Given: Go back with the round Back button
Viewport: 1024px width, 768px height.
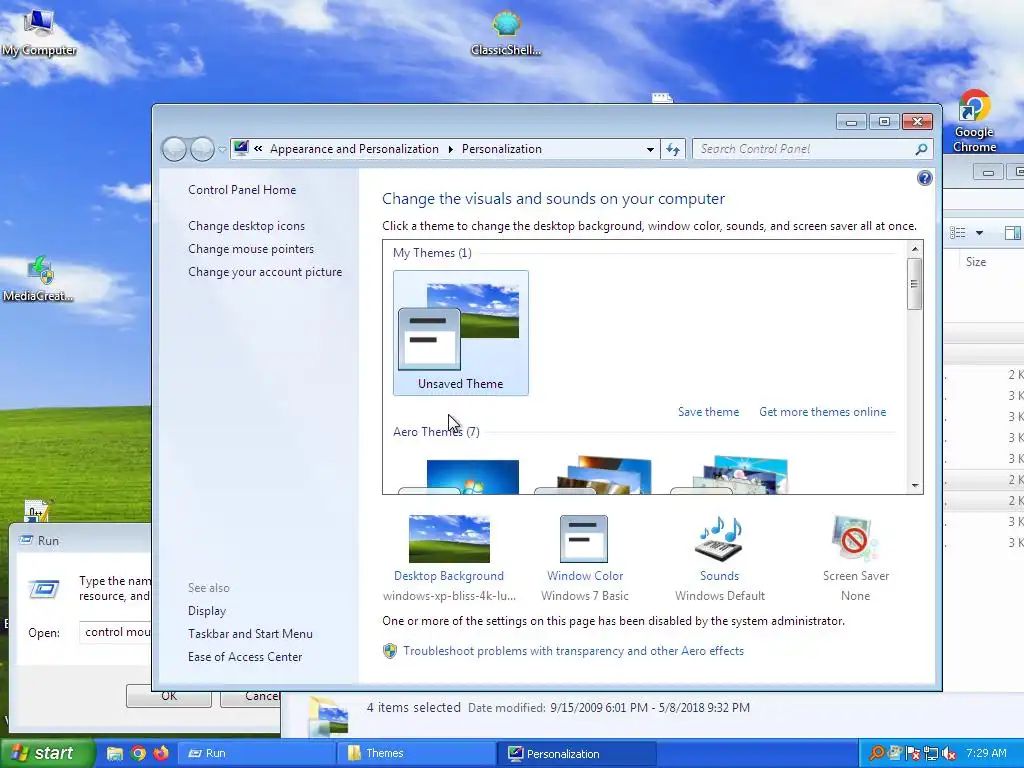Looking at the screenshot, I should (174, 149).
